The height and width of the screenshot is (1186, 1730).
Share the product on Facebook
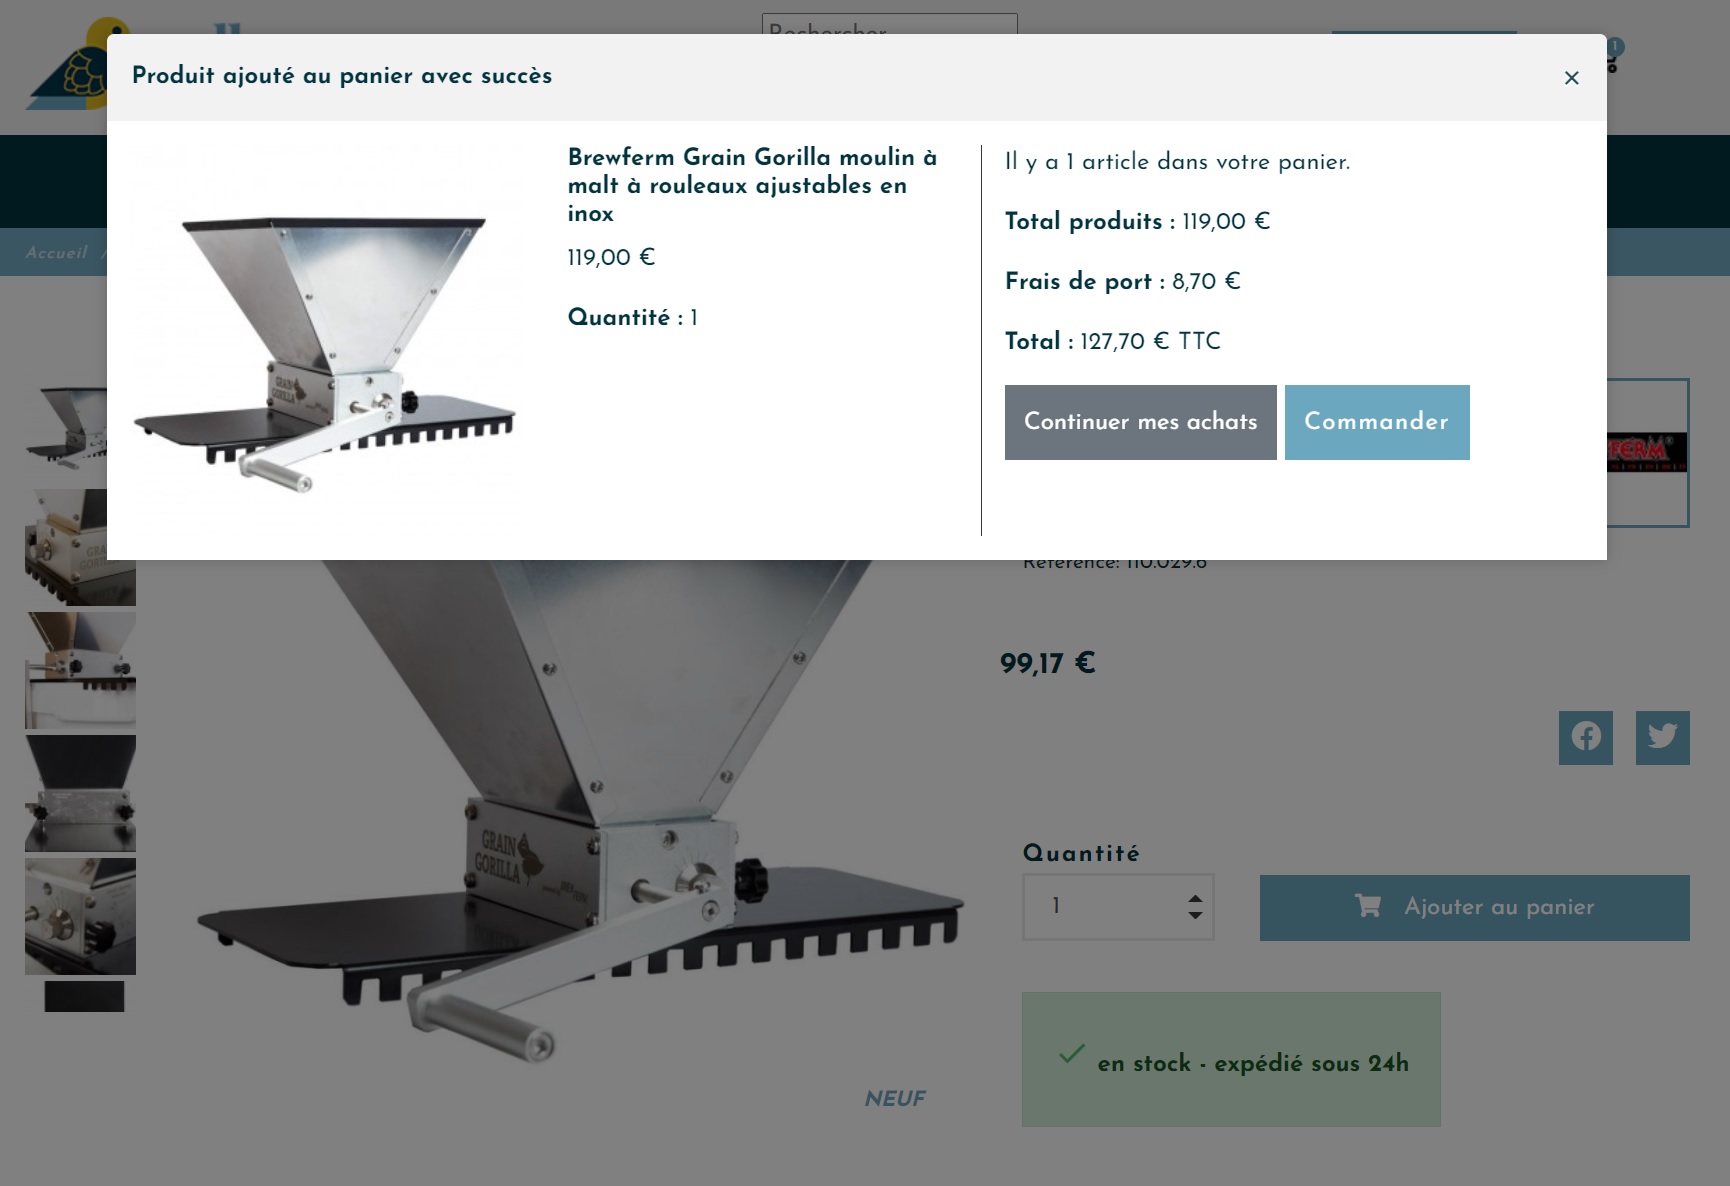click(1586, 738)
